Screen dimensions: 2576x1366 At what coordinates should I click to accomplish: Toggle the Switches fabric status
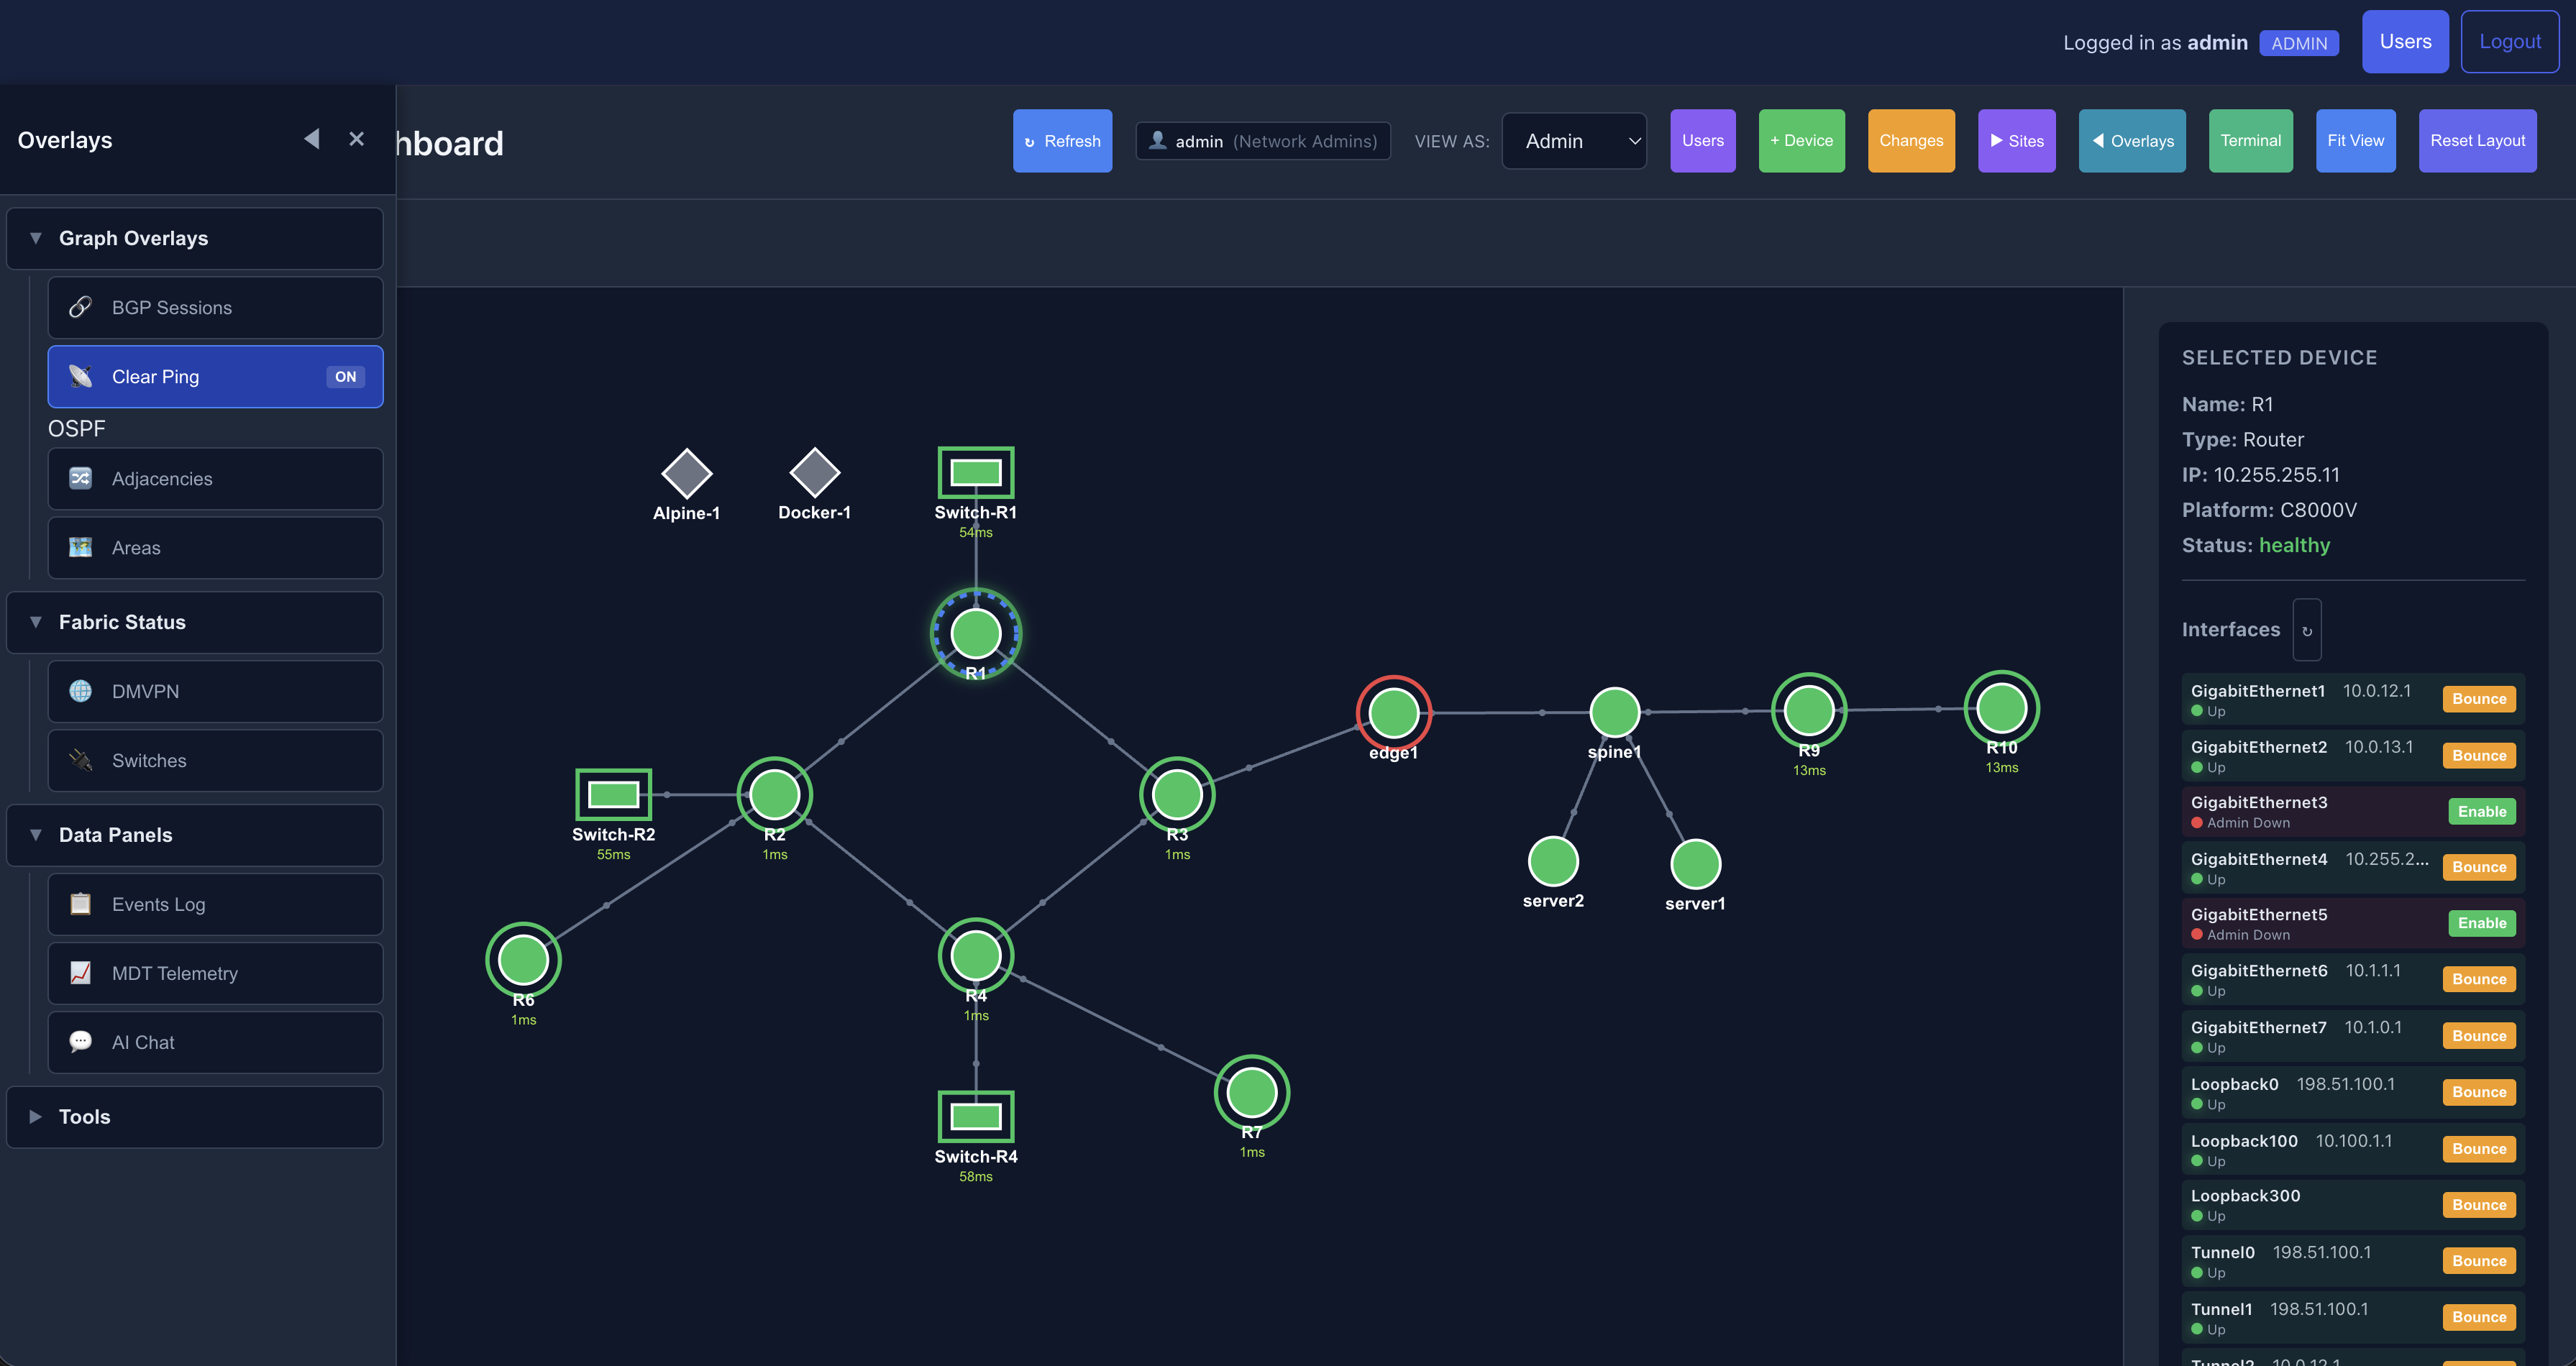pyautogui.click(x=215, y=761)
